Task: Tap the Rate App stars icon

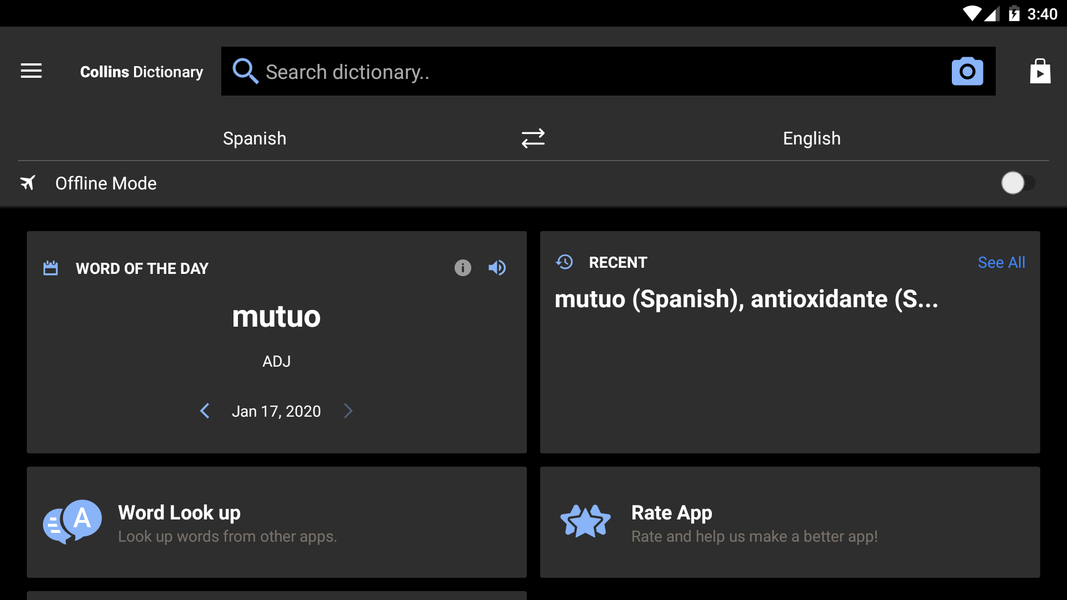Action: [x=585, y=522]
